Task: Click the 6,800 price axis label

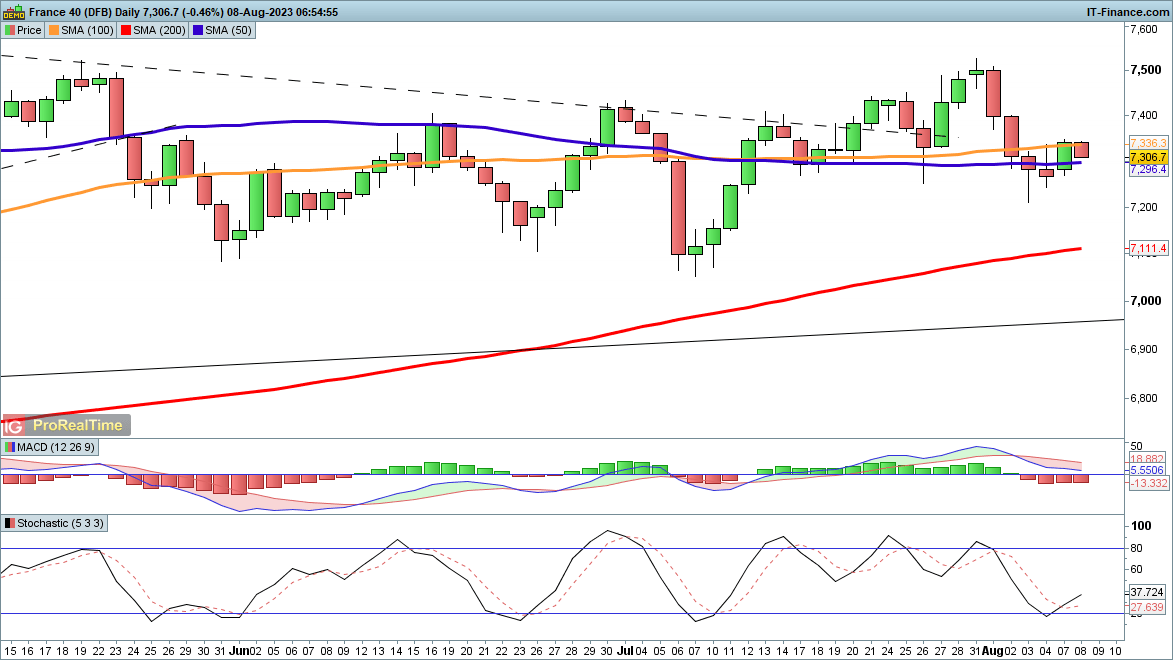Action: point(1145,398)
